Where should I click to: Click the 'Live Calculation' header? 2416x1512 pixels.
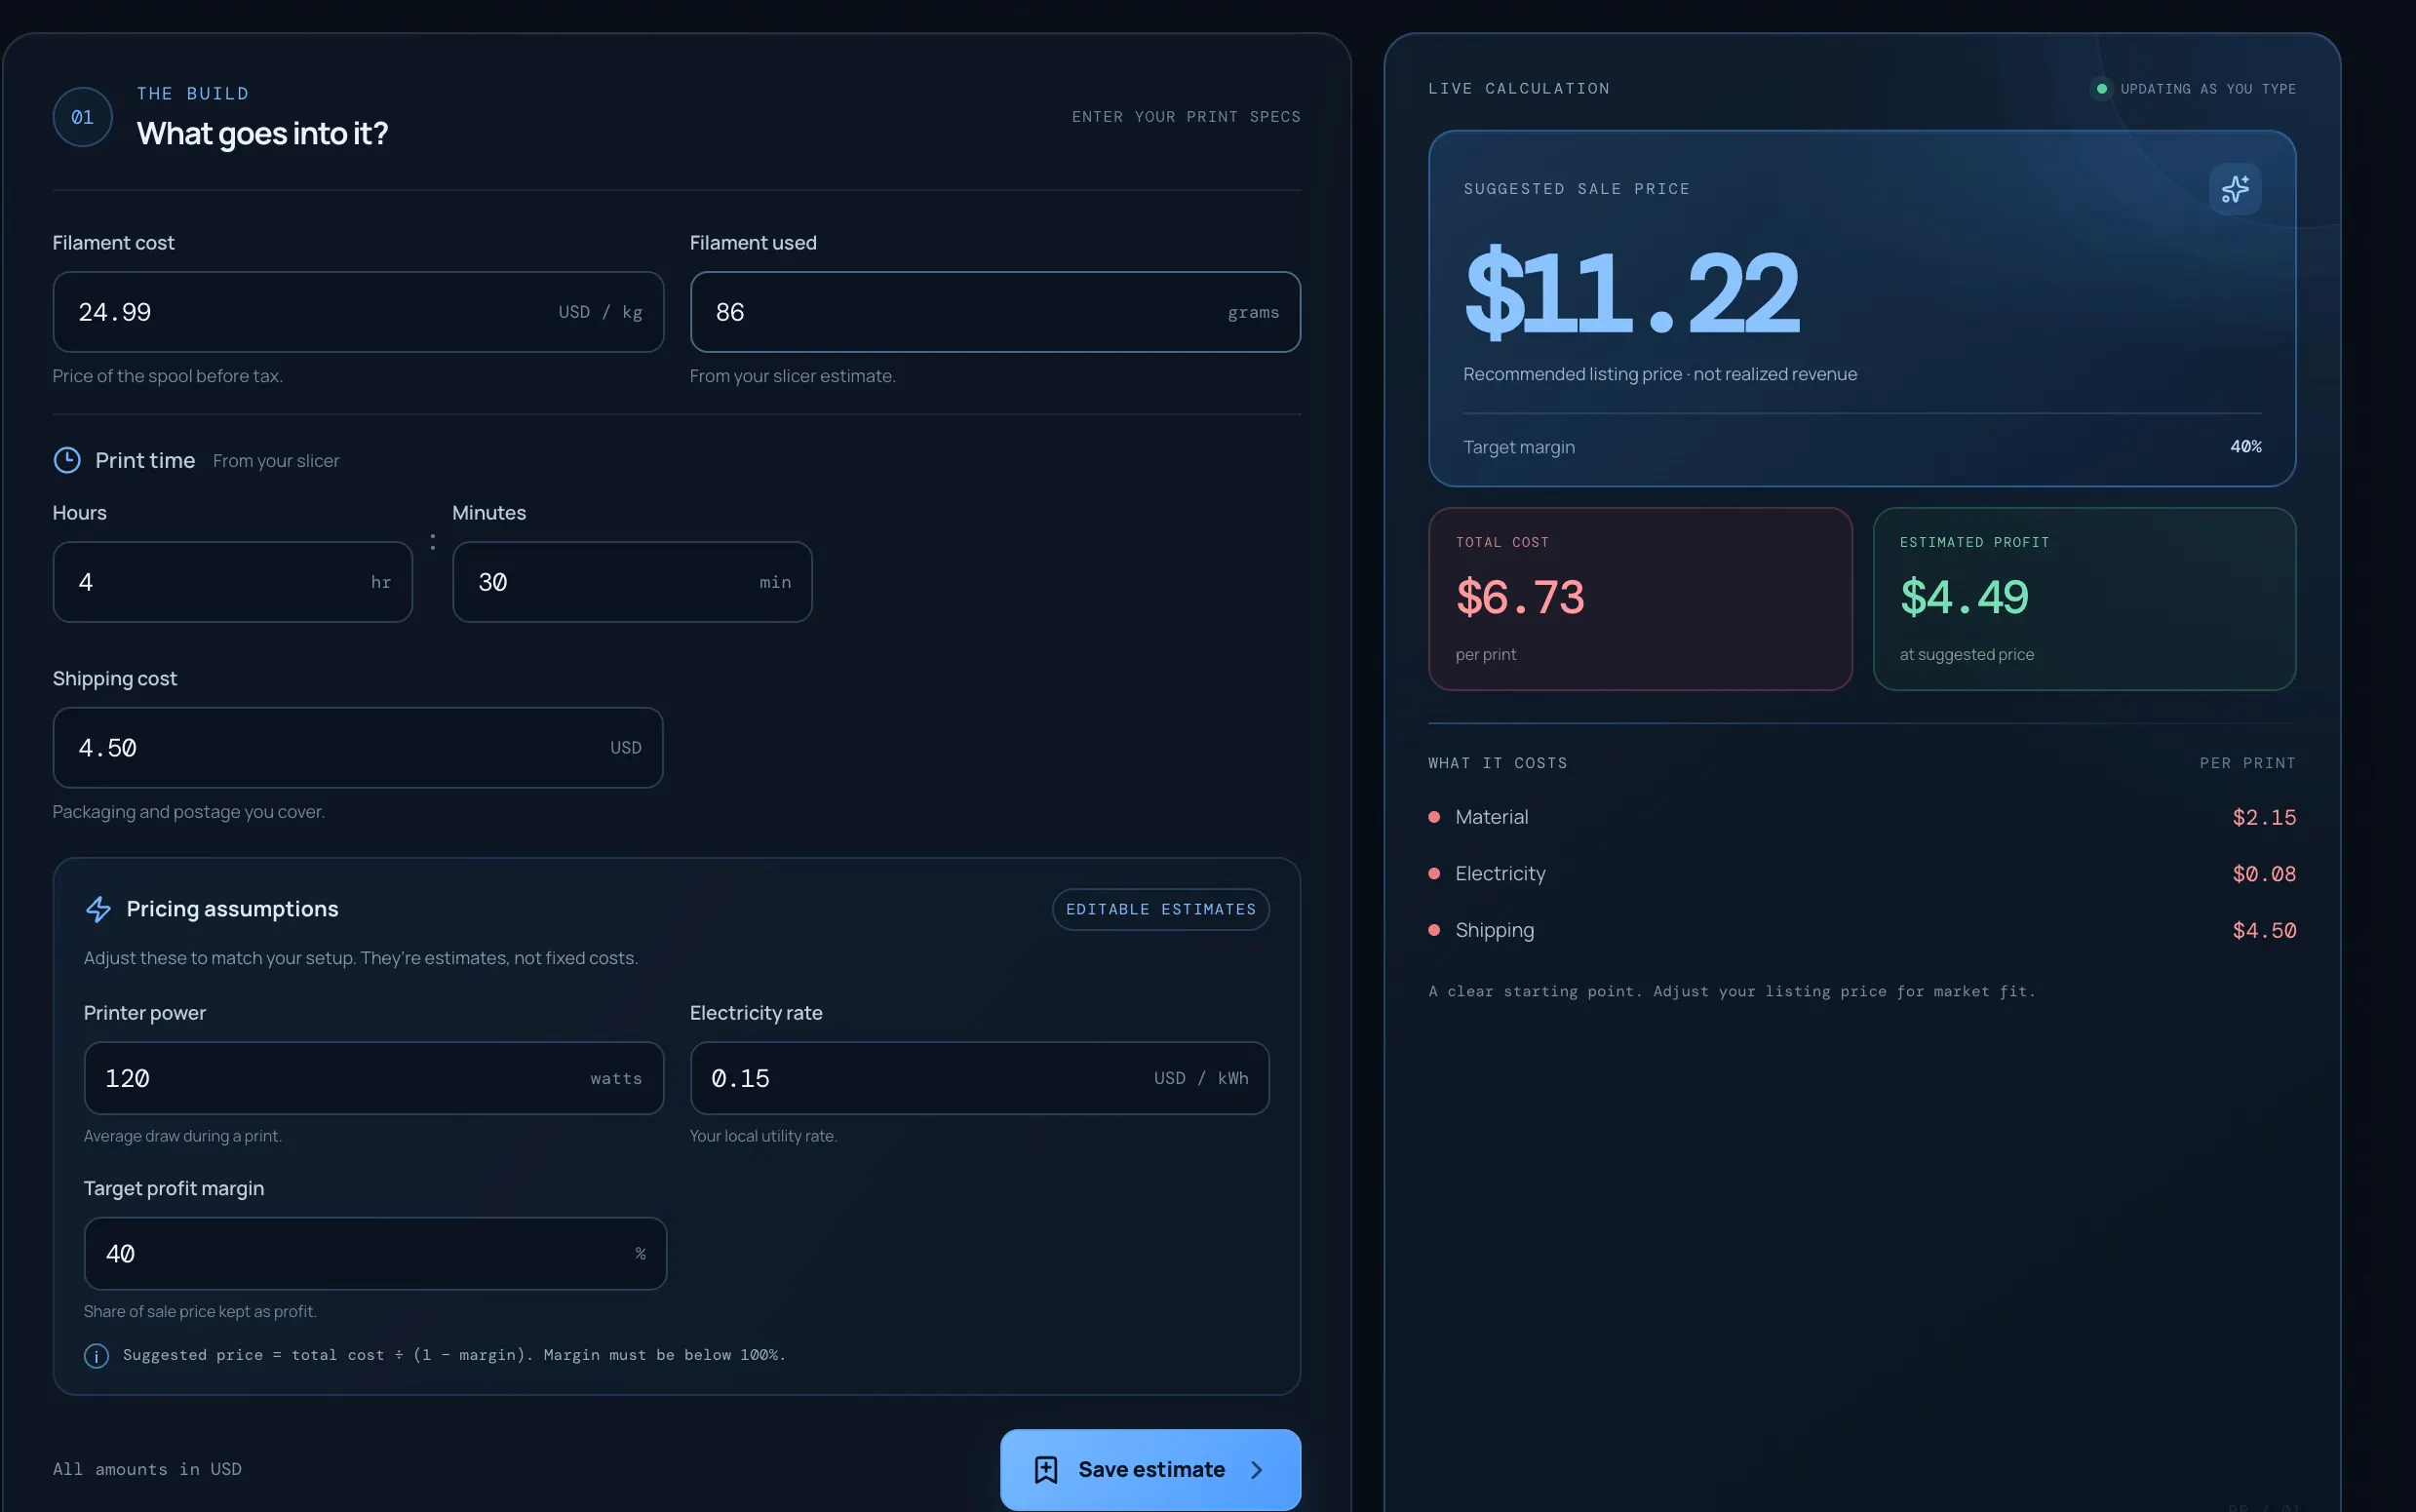(1519, 89)
